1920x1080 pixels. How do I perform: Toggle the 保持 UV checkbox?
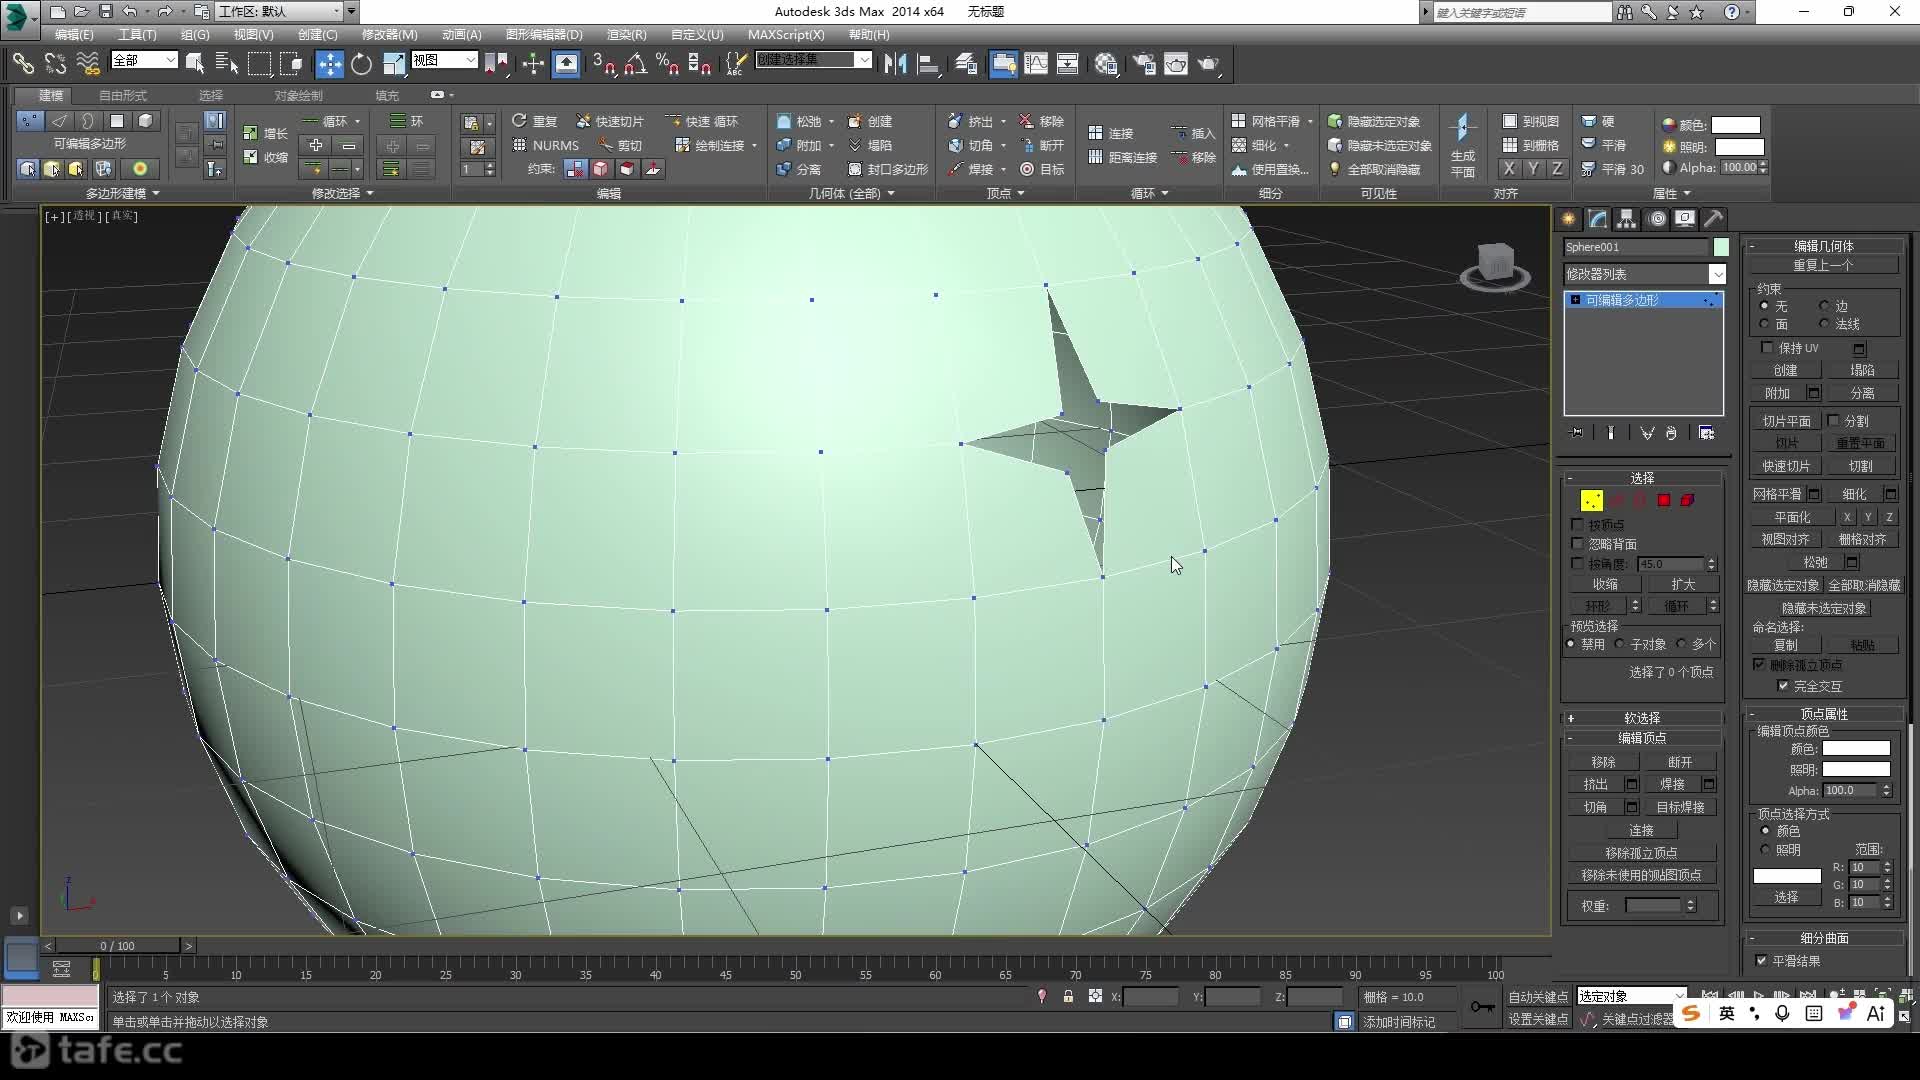tap(1767, 347)
